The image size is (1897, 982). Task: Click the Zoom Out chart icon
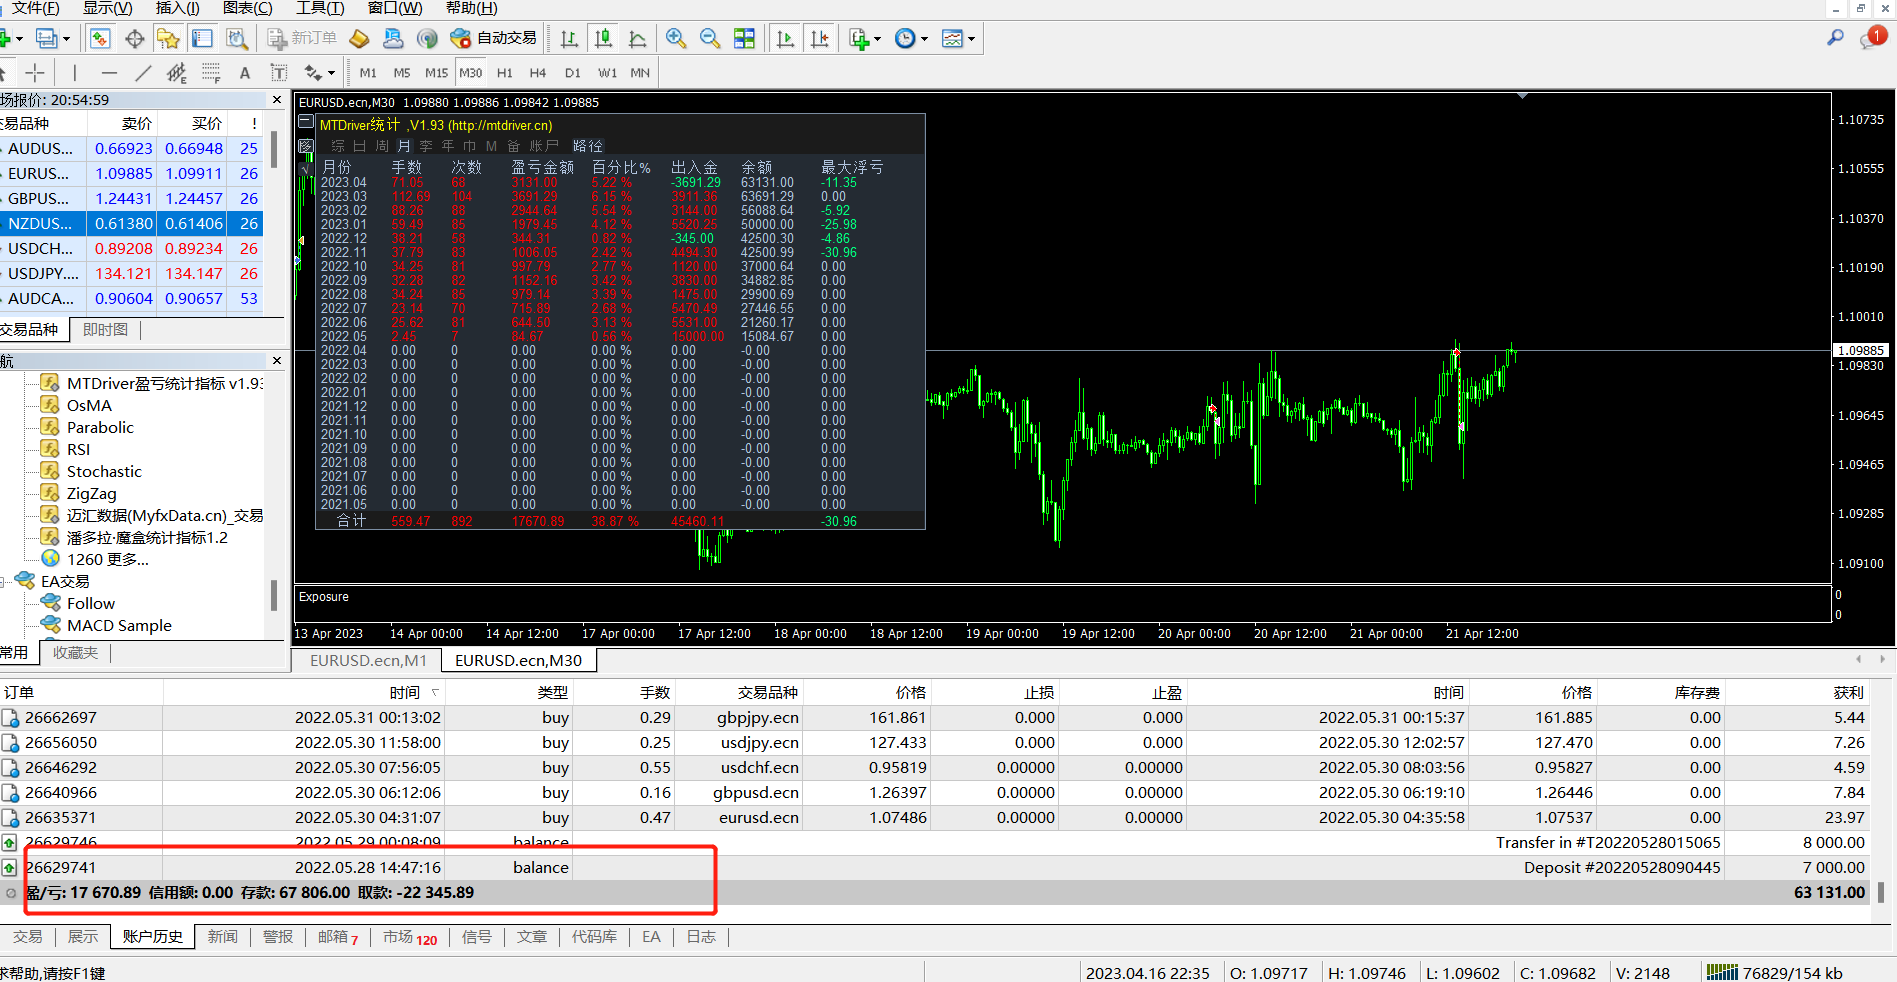pos(710,39)
